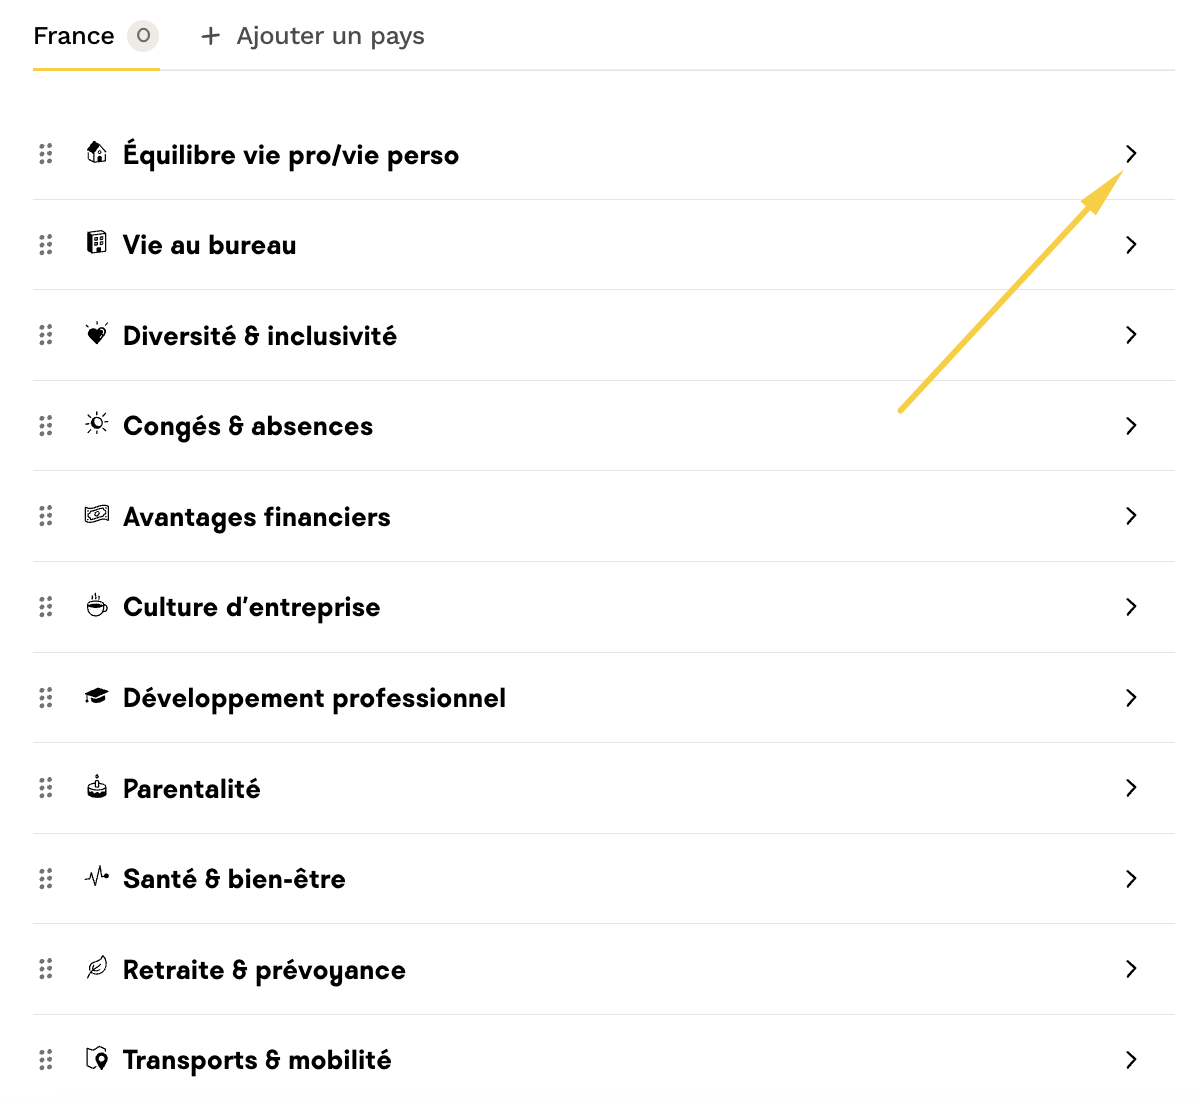Click the graduation cap icon for Développement professionnel
The height and width of the screenshot is (1102, 1198).
pos(97,696)
